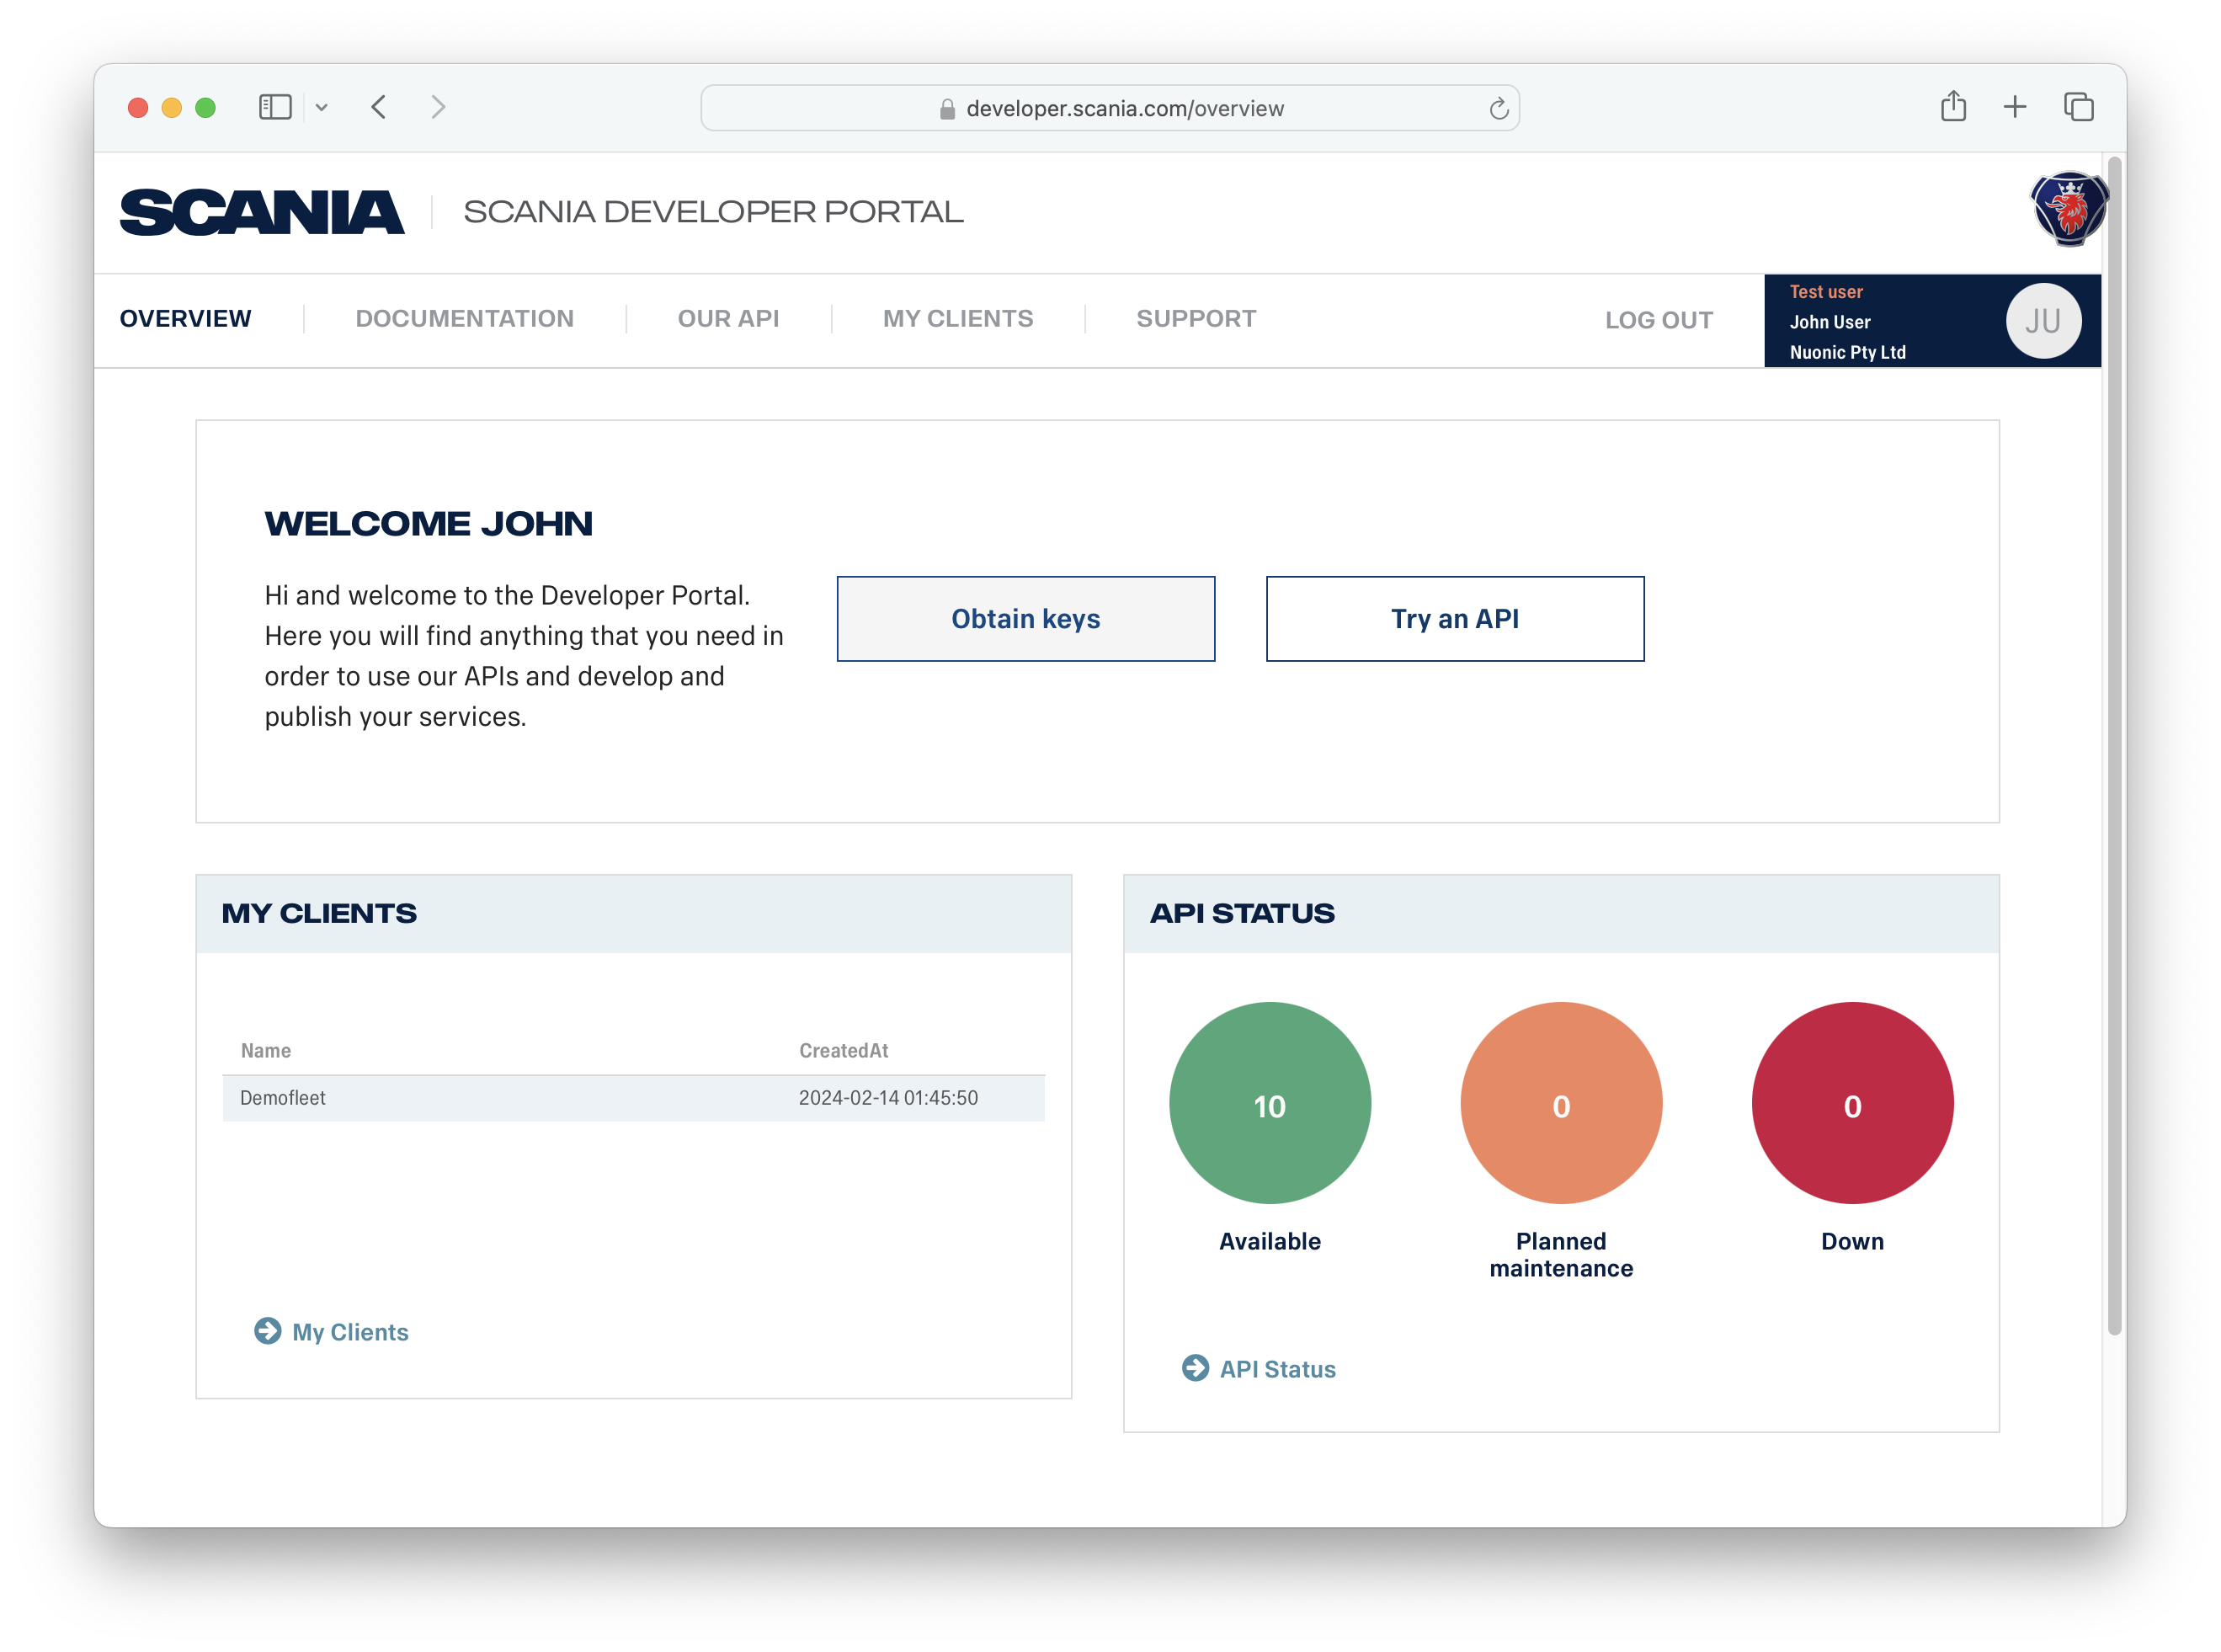Screen dimensions: 2221x1652
Task: Open the My Clients link at bottom
Action: tap(350, 1332)
